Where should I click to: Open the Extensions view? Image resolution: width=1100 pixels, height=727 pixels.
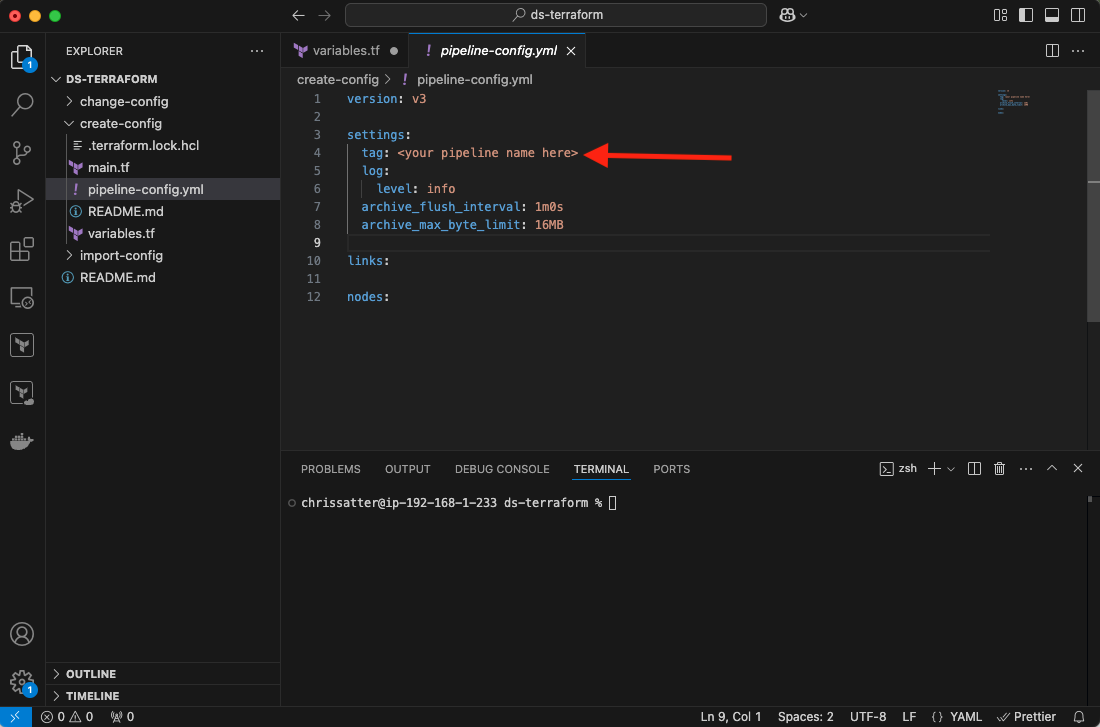[22, 250]
